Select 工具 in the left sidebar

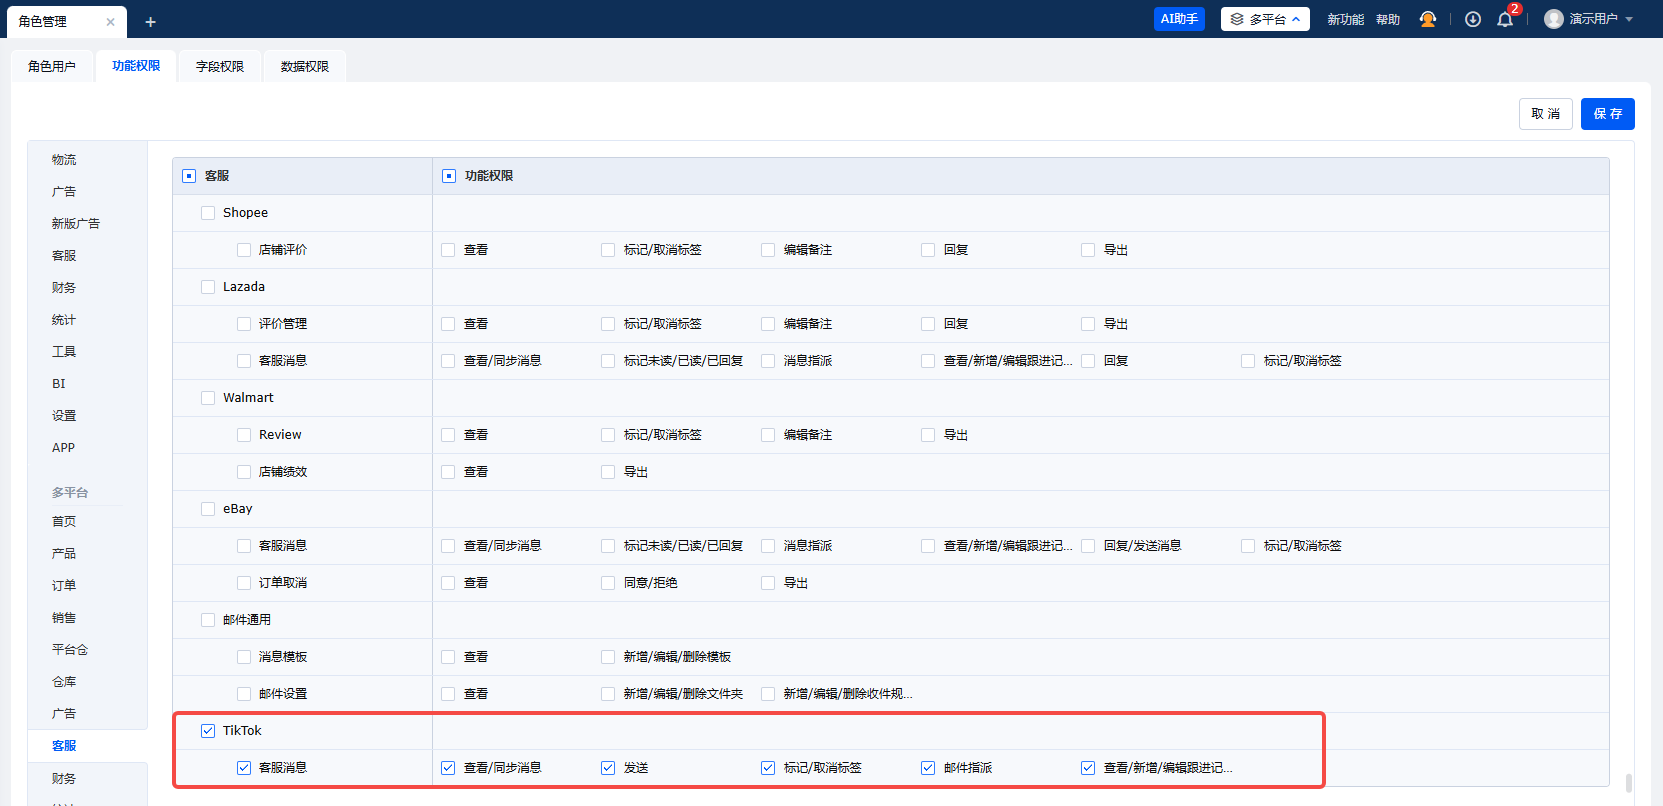(x=64, y=352)
